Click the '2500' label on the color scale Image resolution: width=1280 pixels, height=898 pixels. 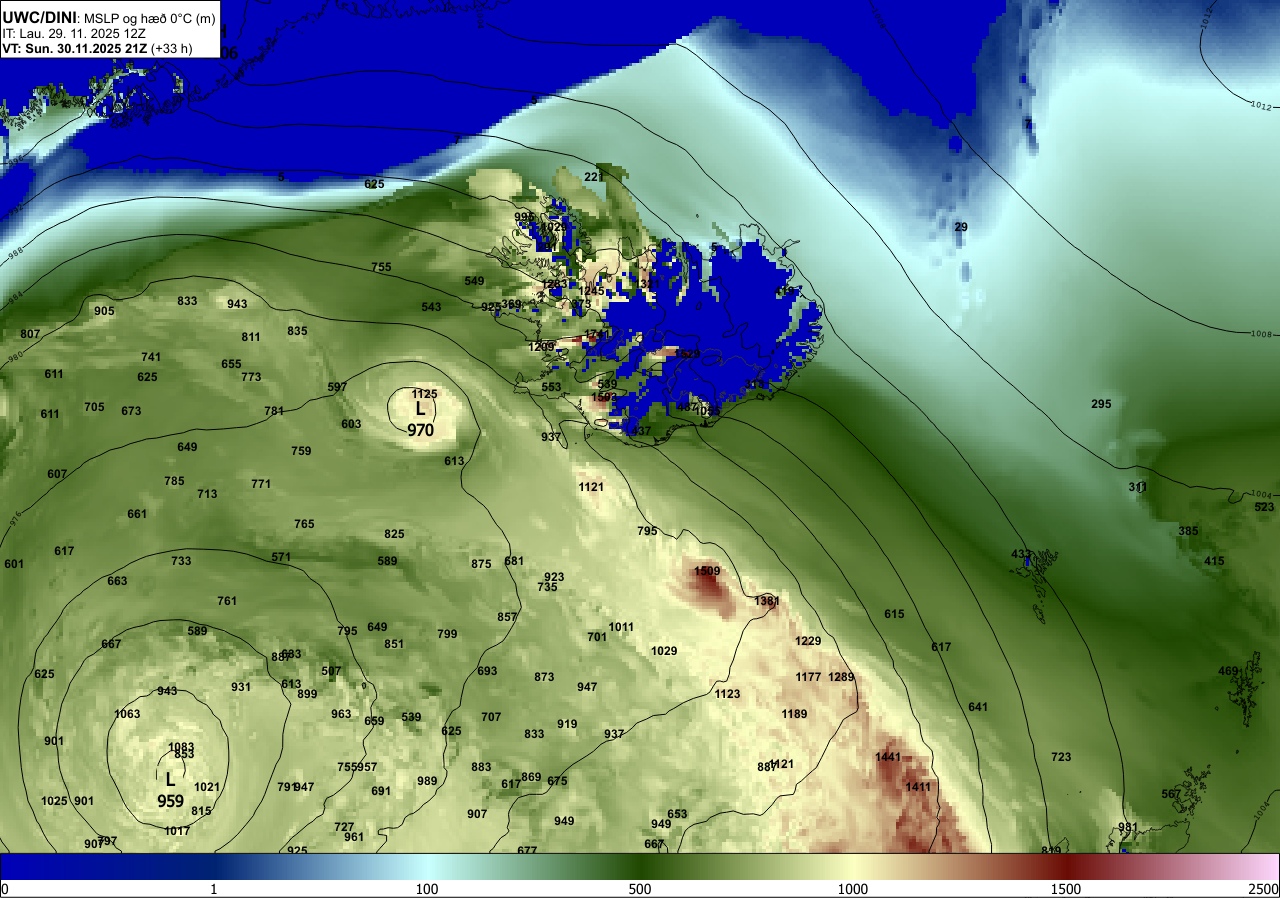(x=1263, y=889)
